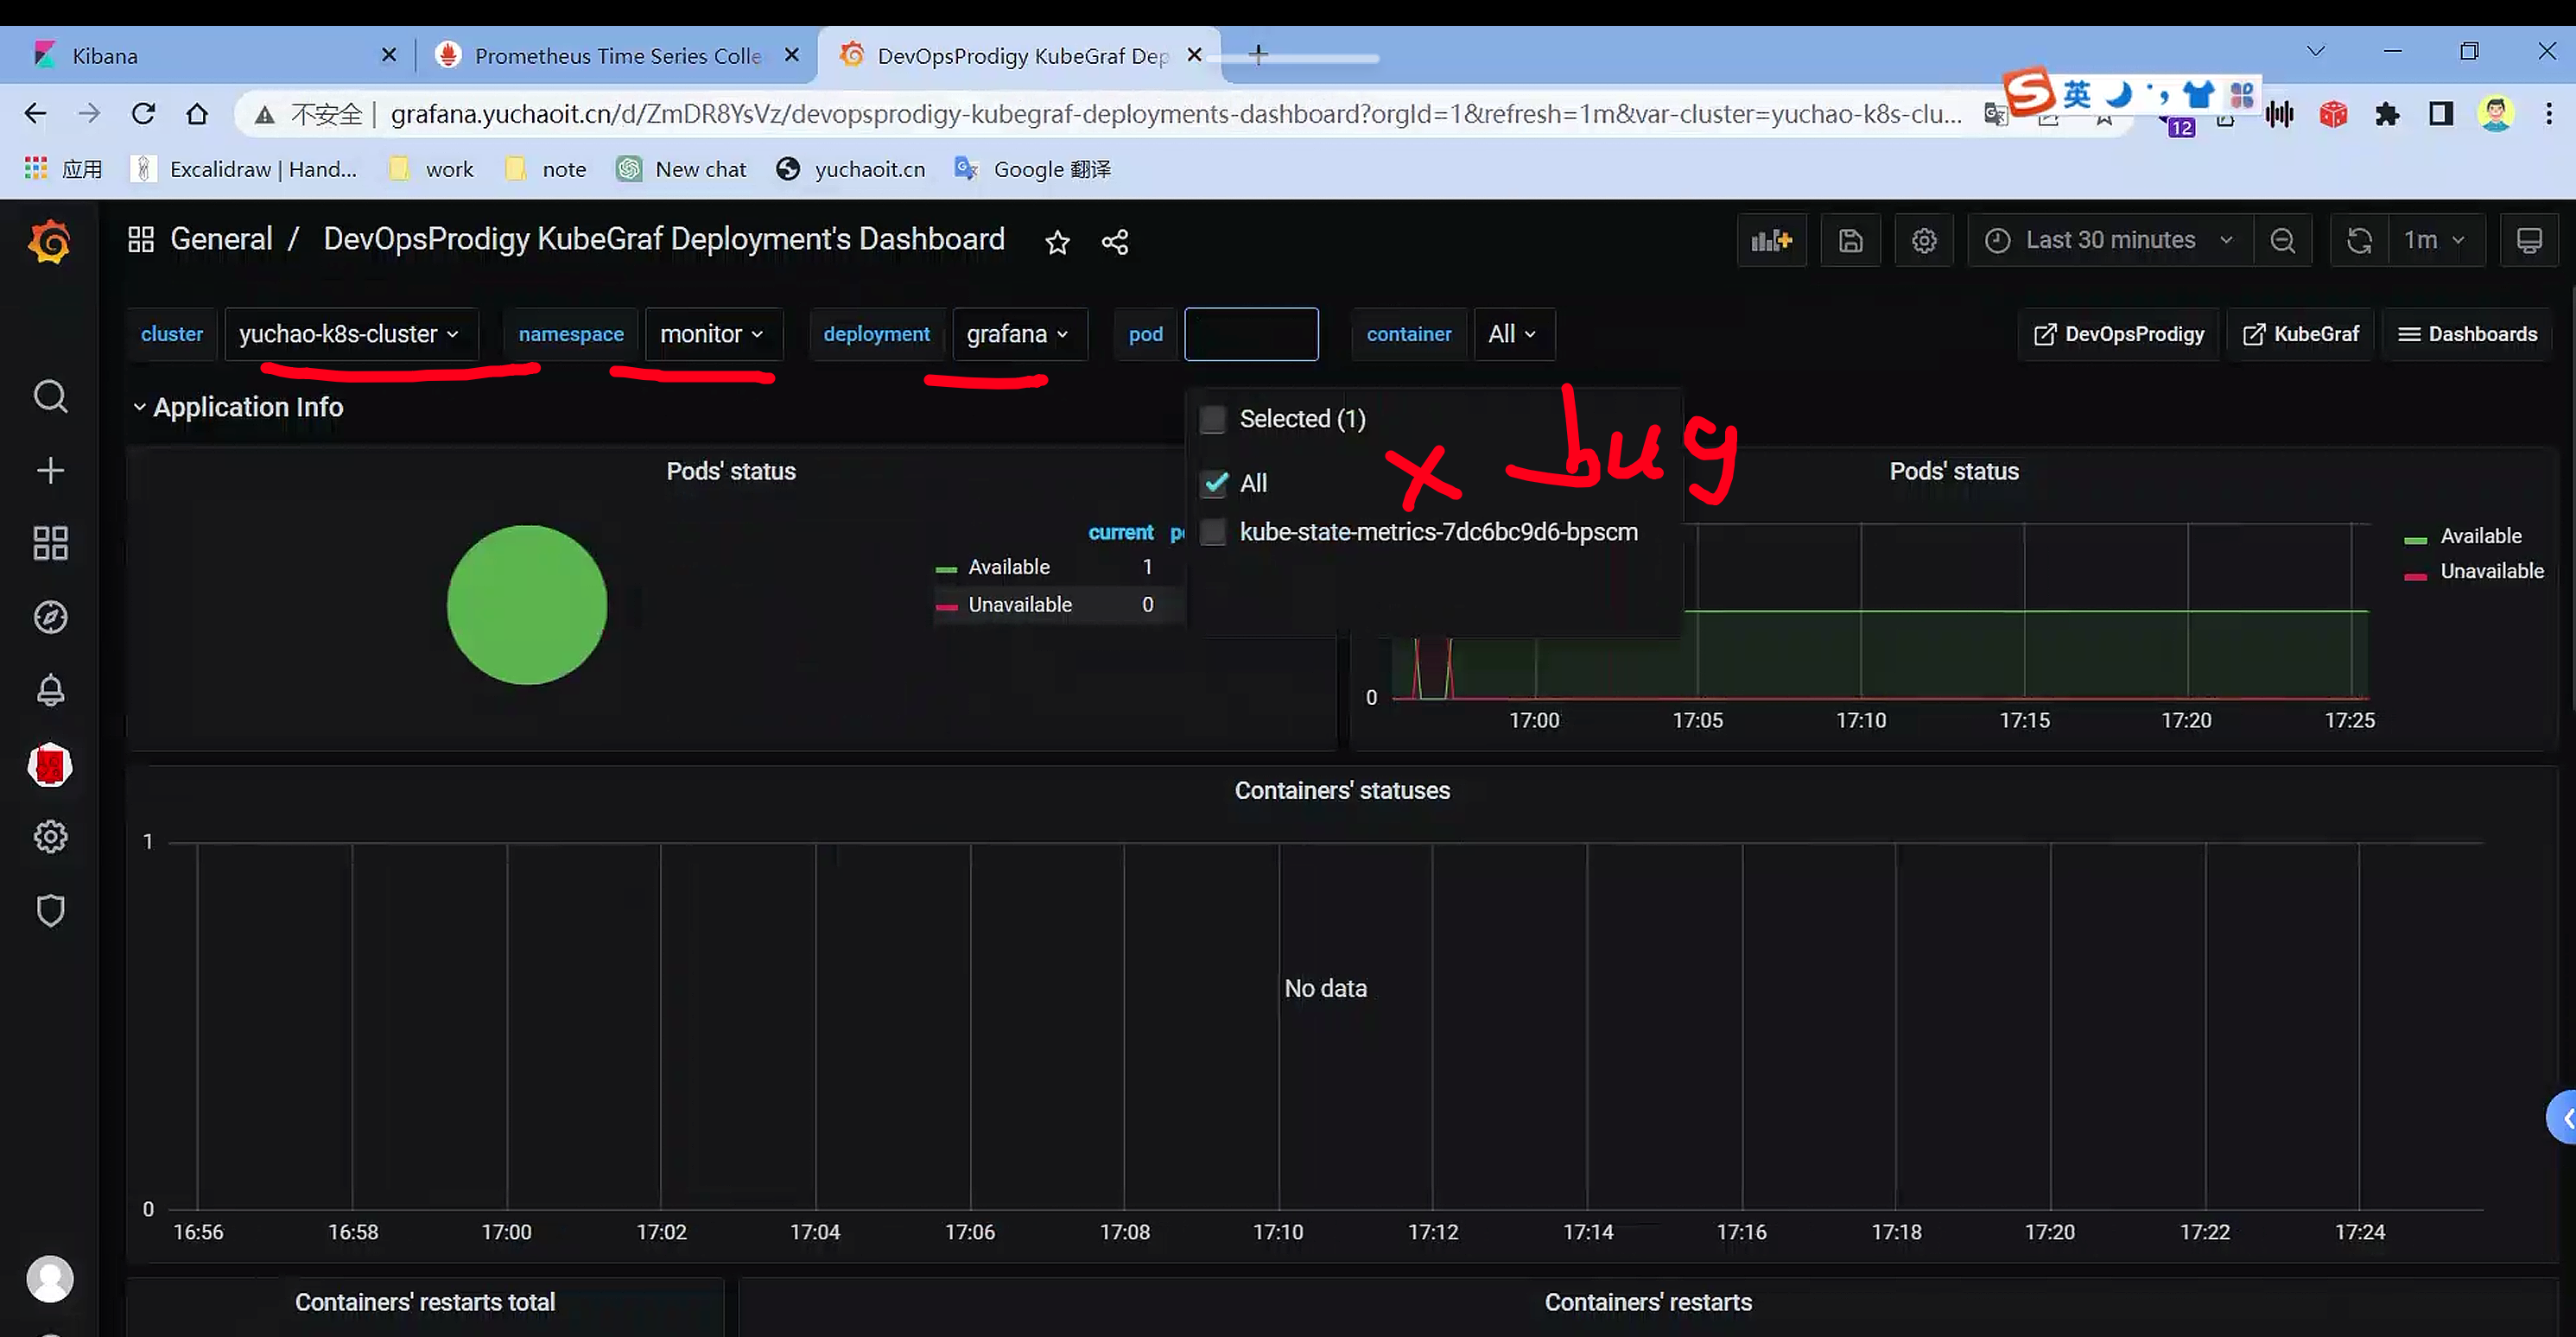Share dashboard using the share icon
The image size is (2576, 1337).
1115,242
